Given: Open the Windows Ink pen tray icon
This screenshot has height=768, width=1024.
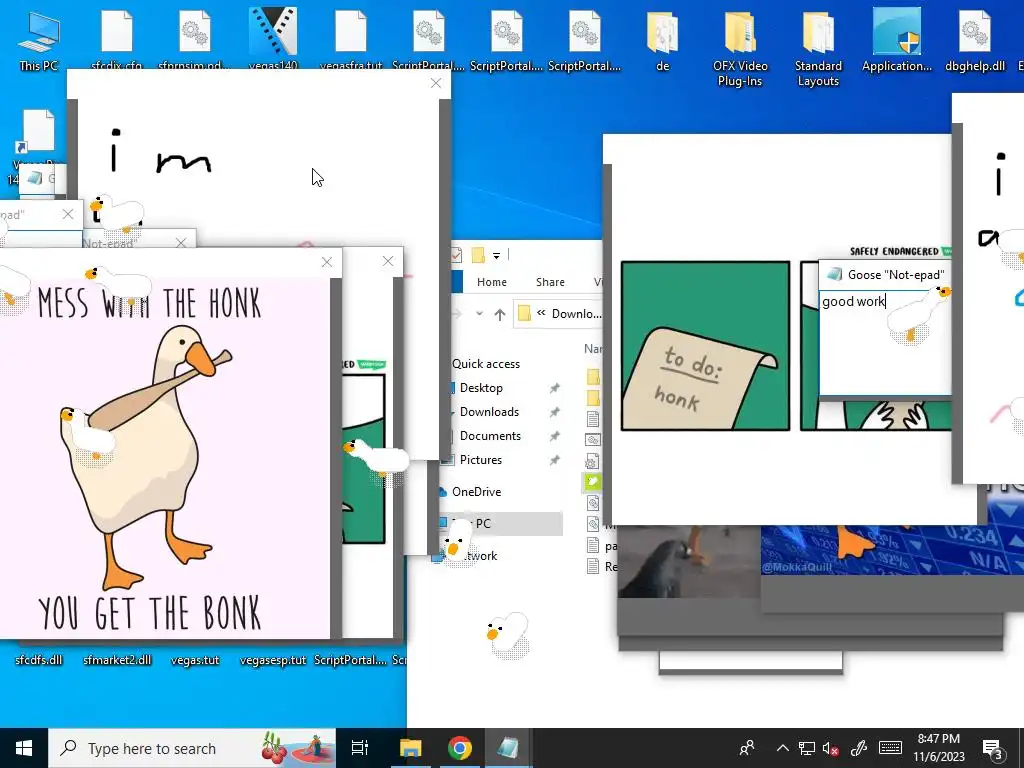Looking at the screenshot, I should coord(858,748).
